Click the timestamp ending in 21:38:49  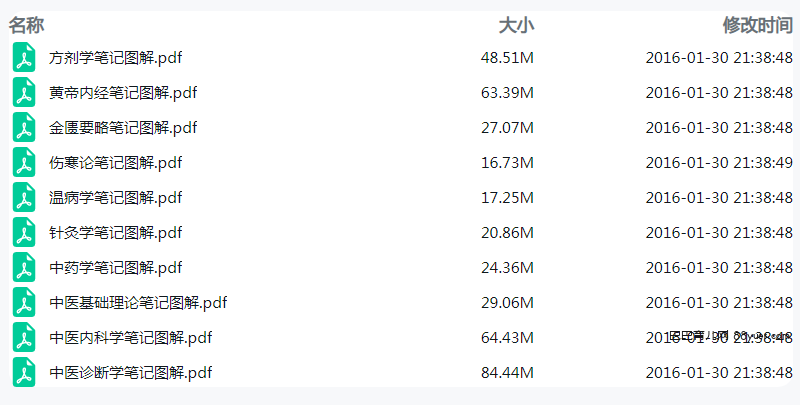(719, 163)
